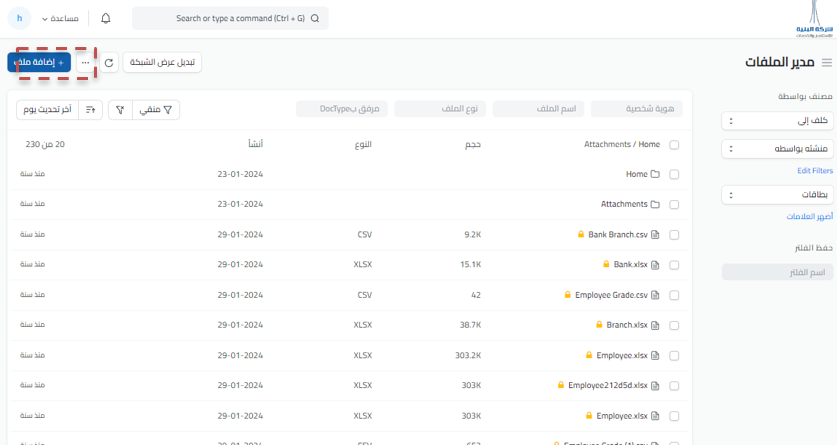Image resolution: width=837 pixels, height=445 pixels.
Task: Click the company logo
Action: (814, 19)
